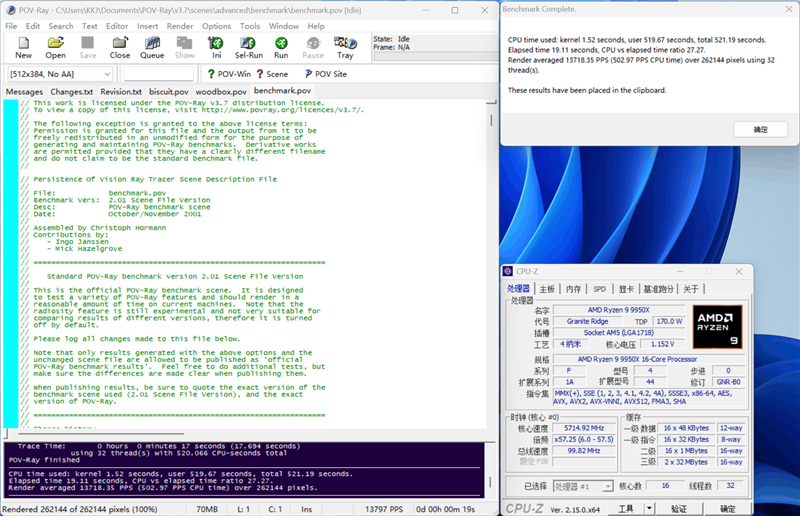Click the Show render window icon
This screenshot has width=800, height=516.
(x=185, y=47)
